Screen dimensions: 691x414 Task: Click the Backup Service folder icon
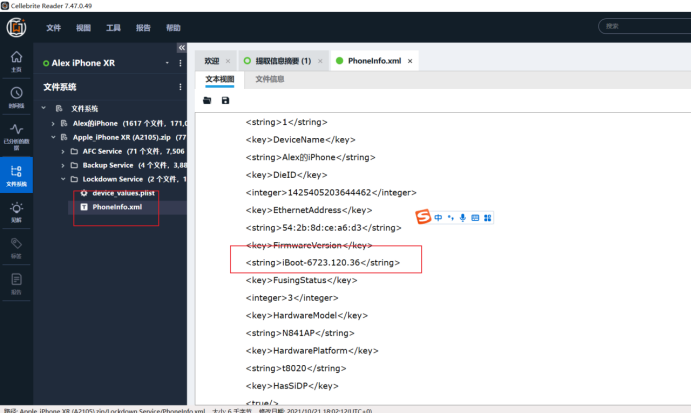click(74, 165)
